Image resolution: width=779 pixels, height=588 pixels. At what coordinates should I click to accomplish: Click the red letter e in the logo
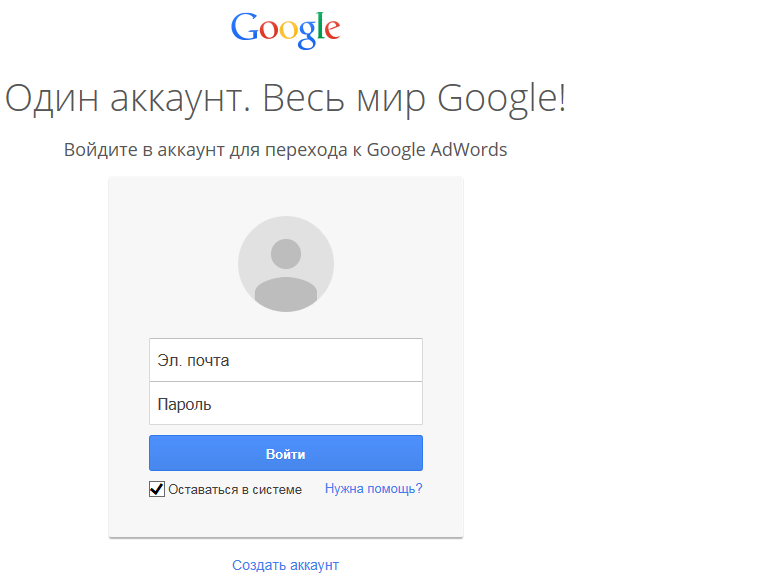tap(332, 31)
